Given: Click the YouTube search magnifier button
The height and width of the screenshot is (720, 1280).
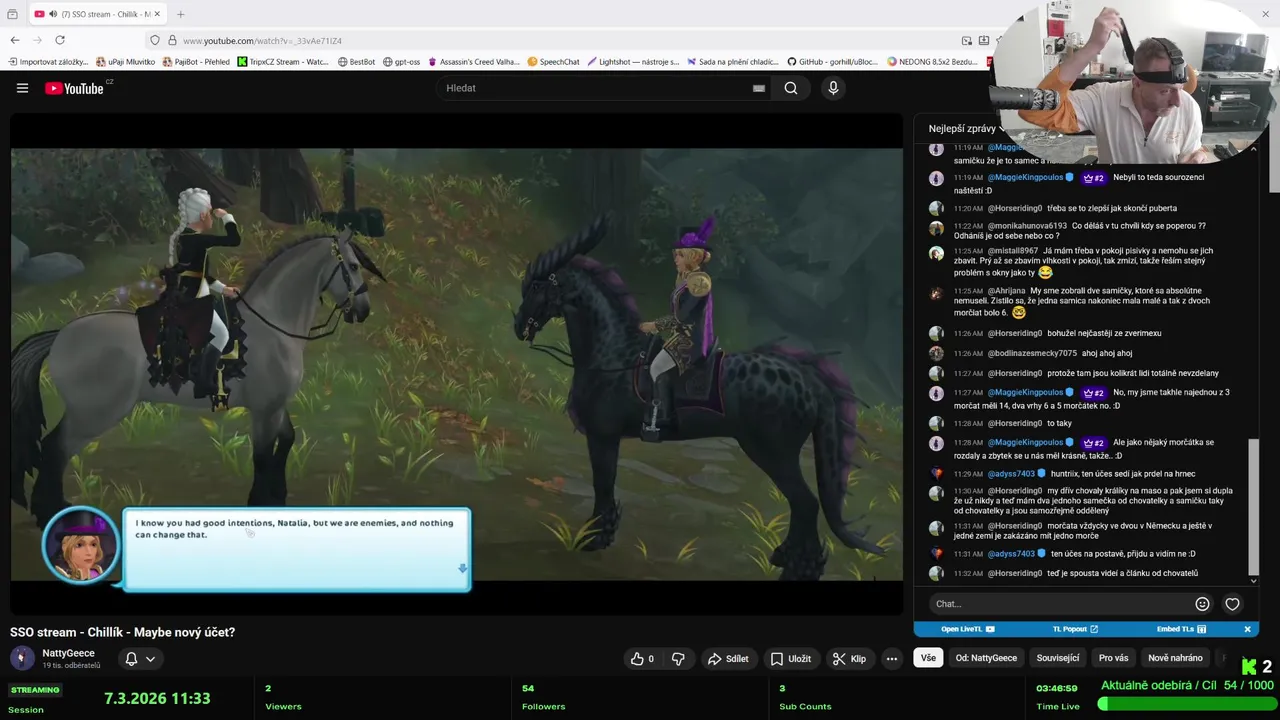Looking at the screenshot, I should (x=791, y=88).
